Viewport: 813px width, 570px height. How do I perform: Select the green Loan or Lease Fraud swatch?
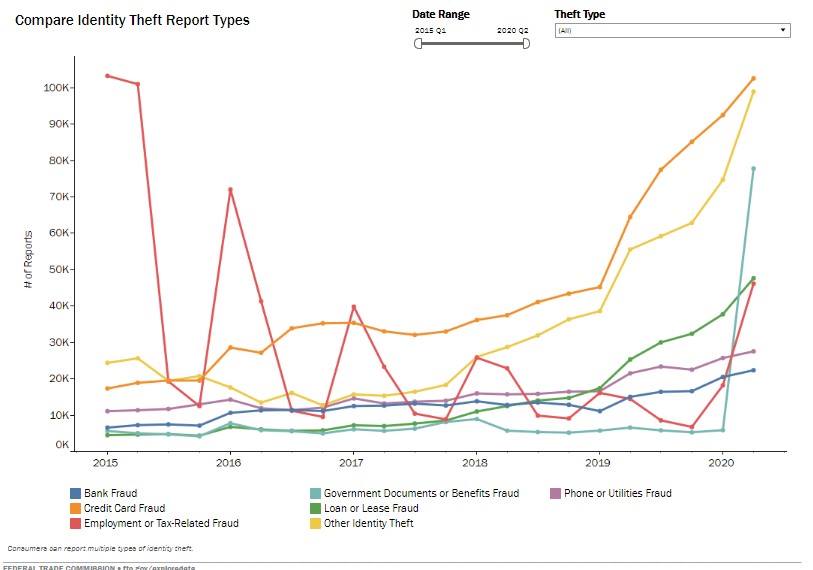(314, 508)
